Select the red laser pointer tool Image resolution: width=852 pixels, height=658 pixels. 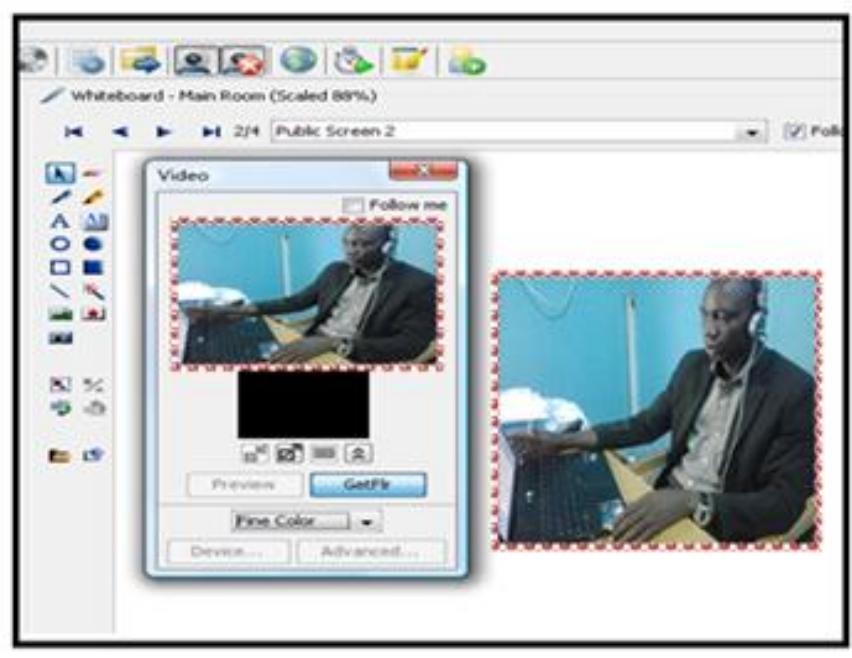(93, 173)
